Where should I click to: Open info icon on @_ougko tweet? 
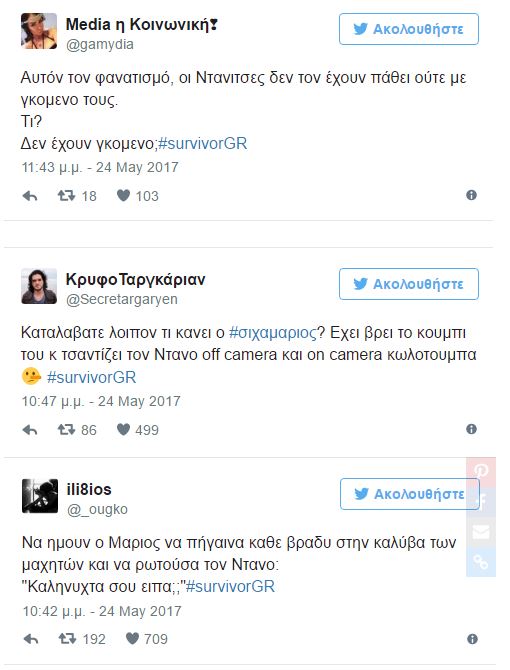point(472,639)
